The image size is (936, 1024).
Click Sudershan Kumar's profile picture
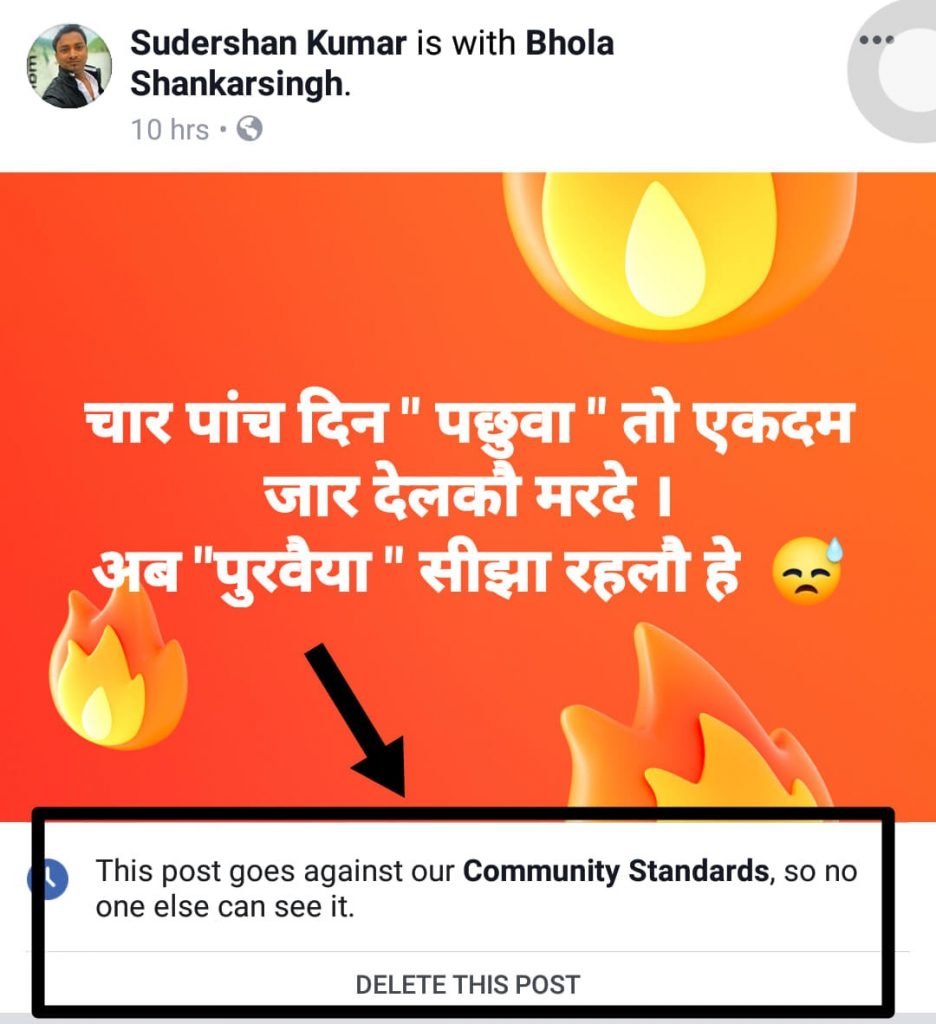(69, 66)
